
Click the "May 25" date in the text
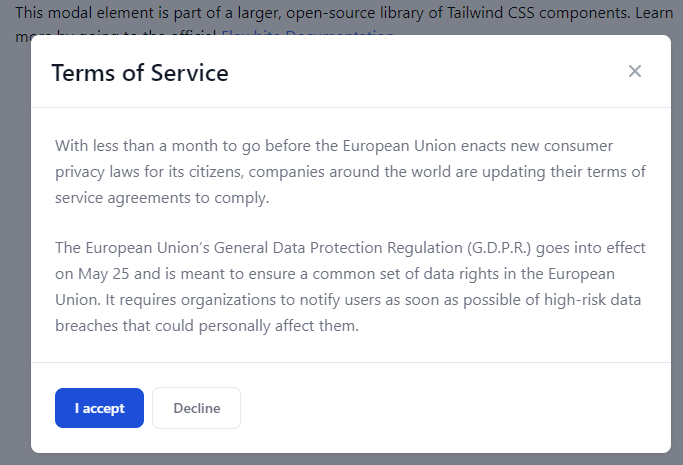(x=104, y=274)
